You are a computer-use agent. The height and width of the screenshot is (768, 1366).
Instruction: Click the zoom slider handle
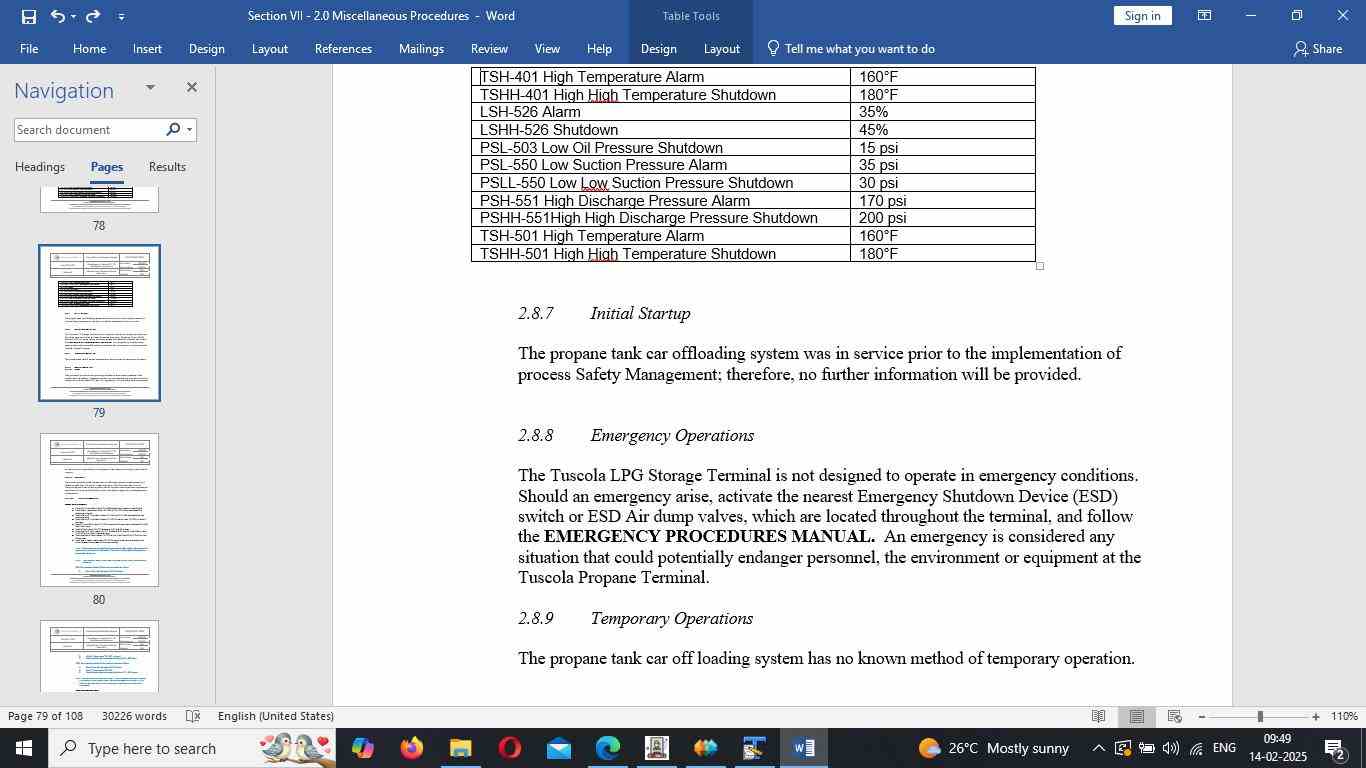[x=1260, y=717]
